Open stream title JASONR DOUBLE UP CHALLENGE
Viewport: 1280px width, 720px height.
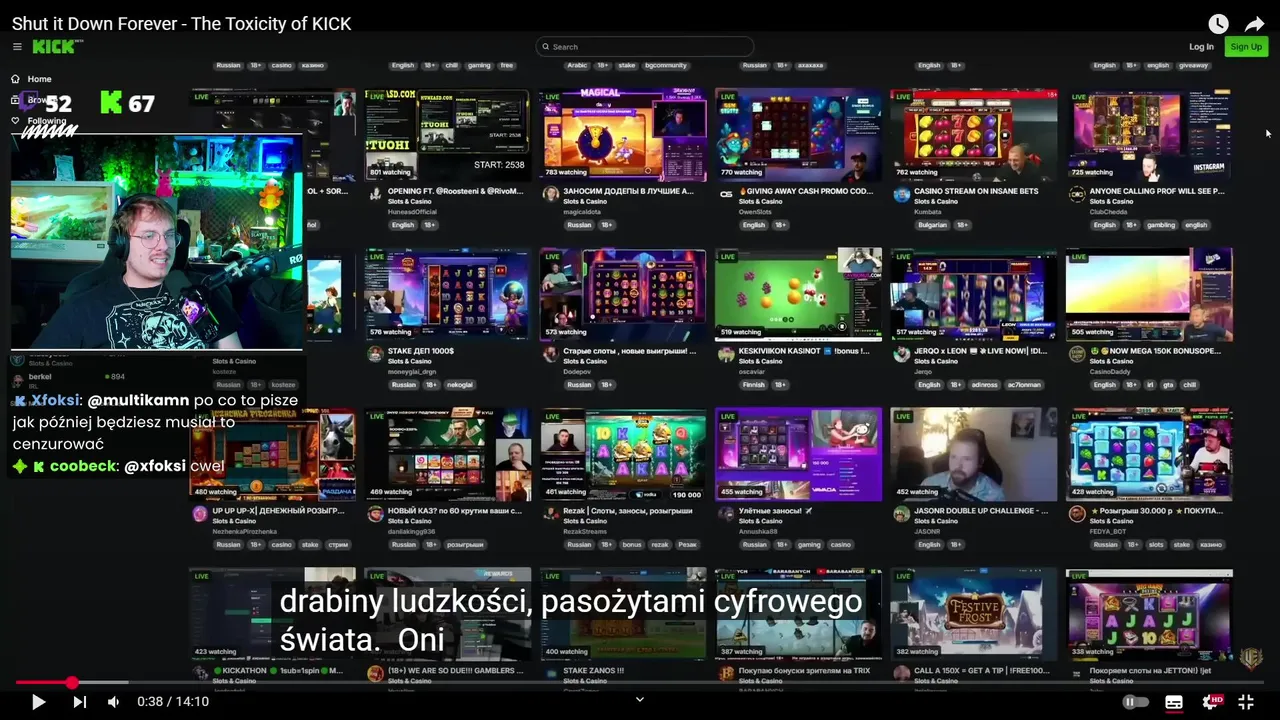(x=981, y=511)
